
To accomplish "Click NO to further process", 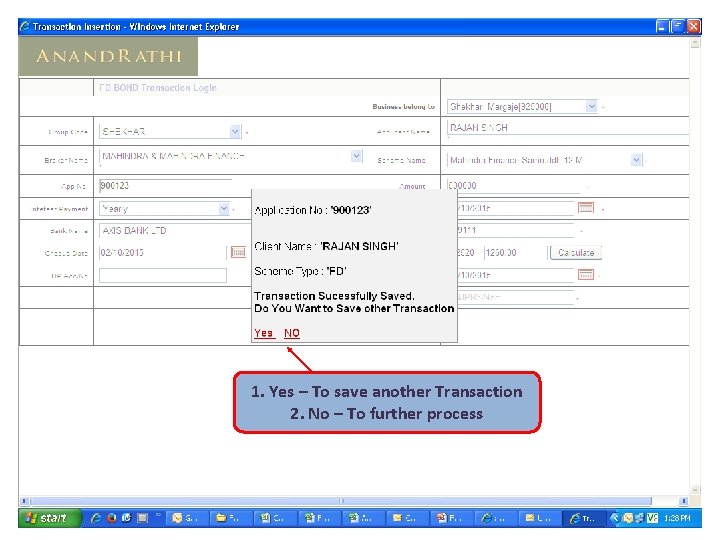I will (292, 333).
